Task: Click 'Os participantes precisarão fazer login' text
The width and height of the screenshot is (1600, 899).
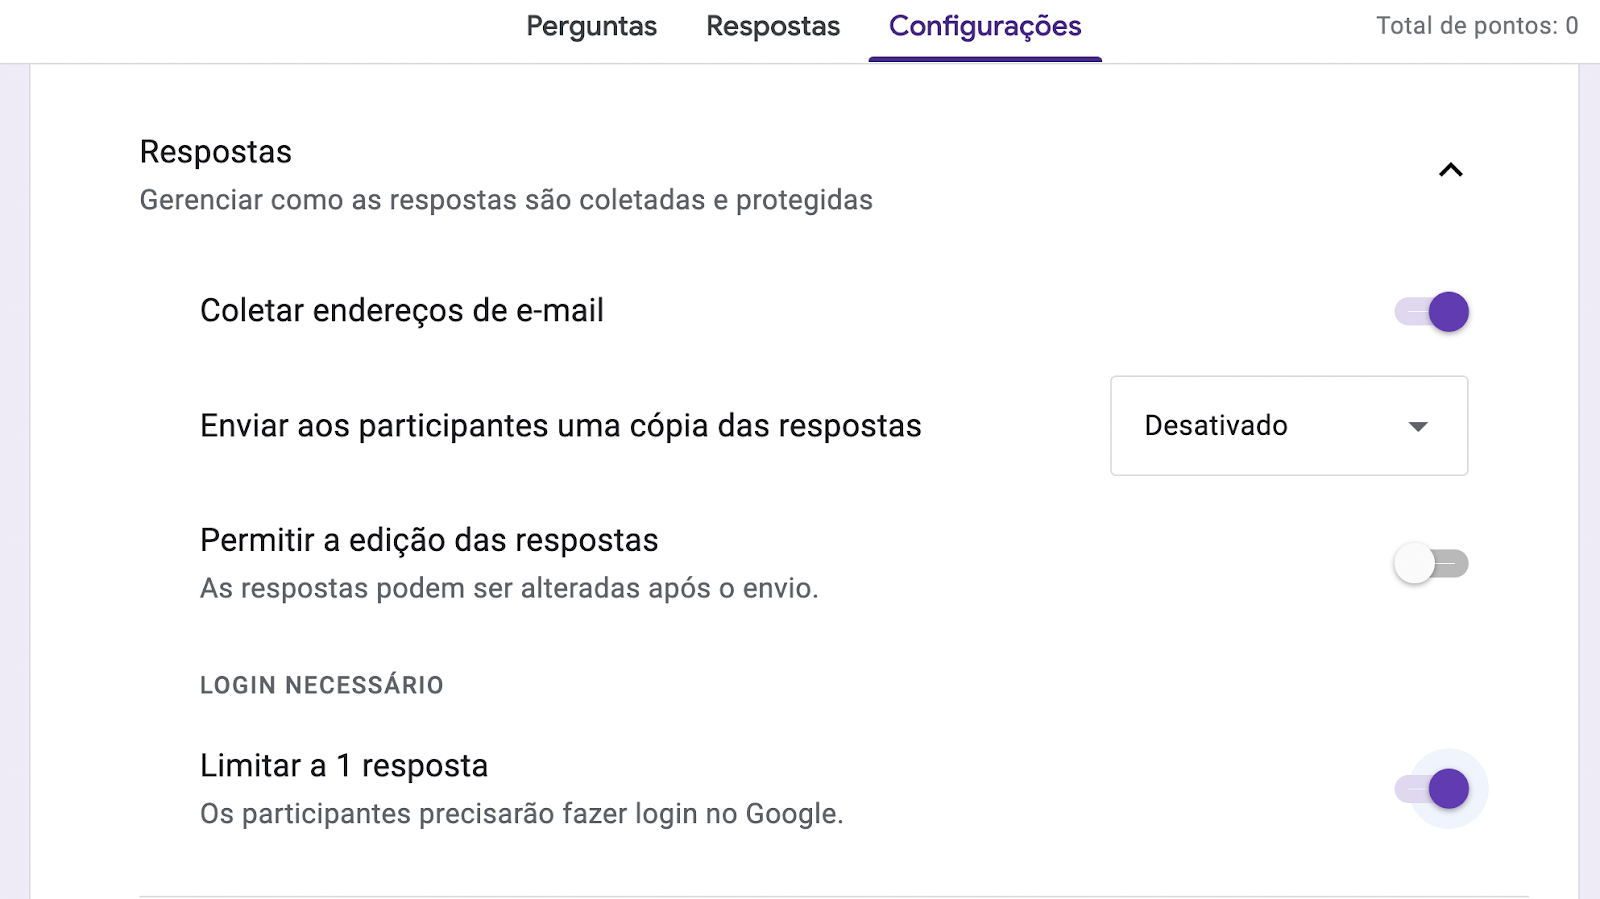Action: click(521, 814)
